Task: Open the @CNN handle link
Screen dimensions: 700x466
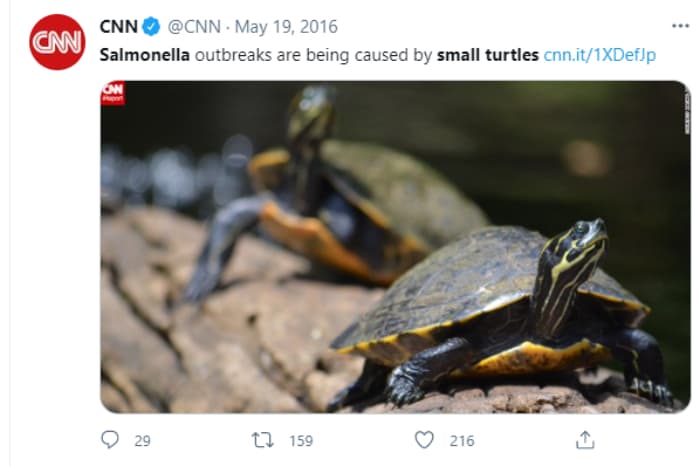Action: (193, 27)
